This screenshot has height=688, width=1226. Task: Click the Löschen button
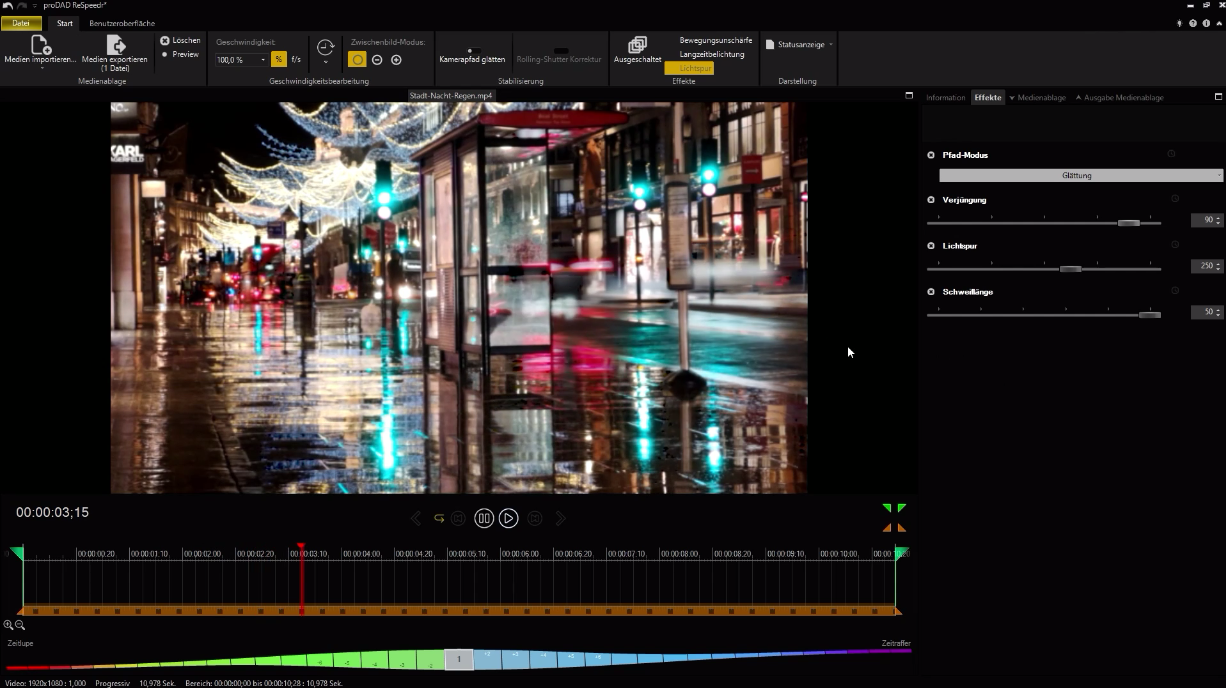[x=180, y=40]
